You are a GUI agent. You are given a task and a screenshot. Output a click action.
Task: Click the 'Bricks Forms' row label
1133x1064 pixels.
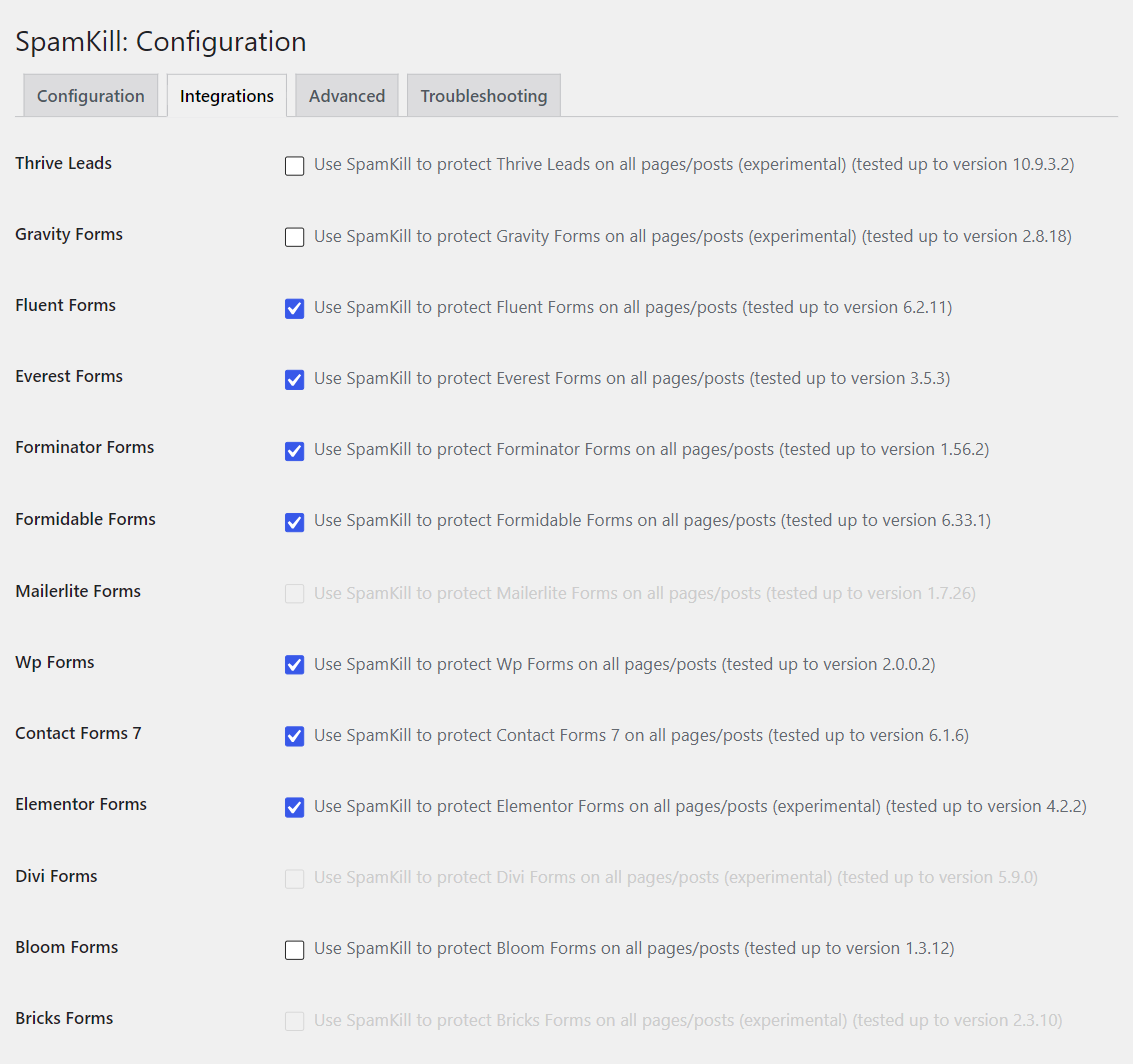(x=64, y=1018)
